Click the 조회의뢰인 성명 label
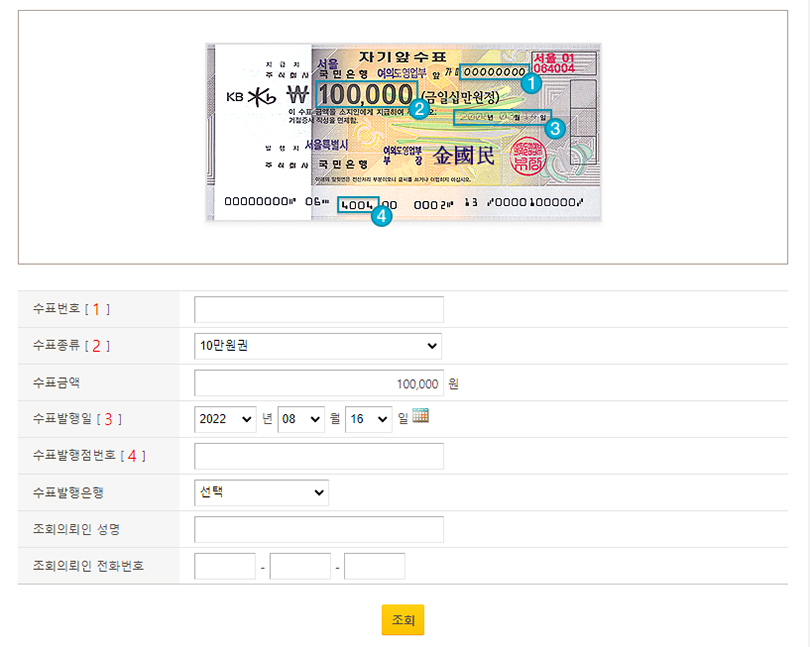The width and height of the screenshot is (810, 647). click(x=76, y=530)
